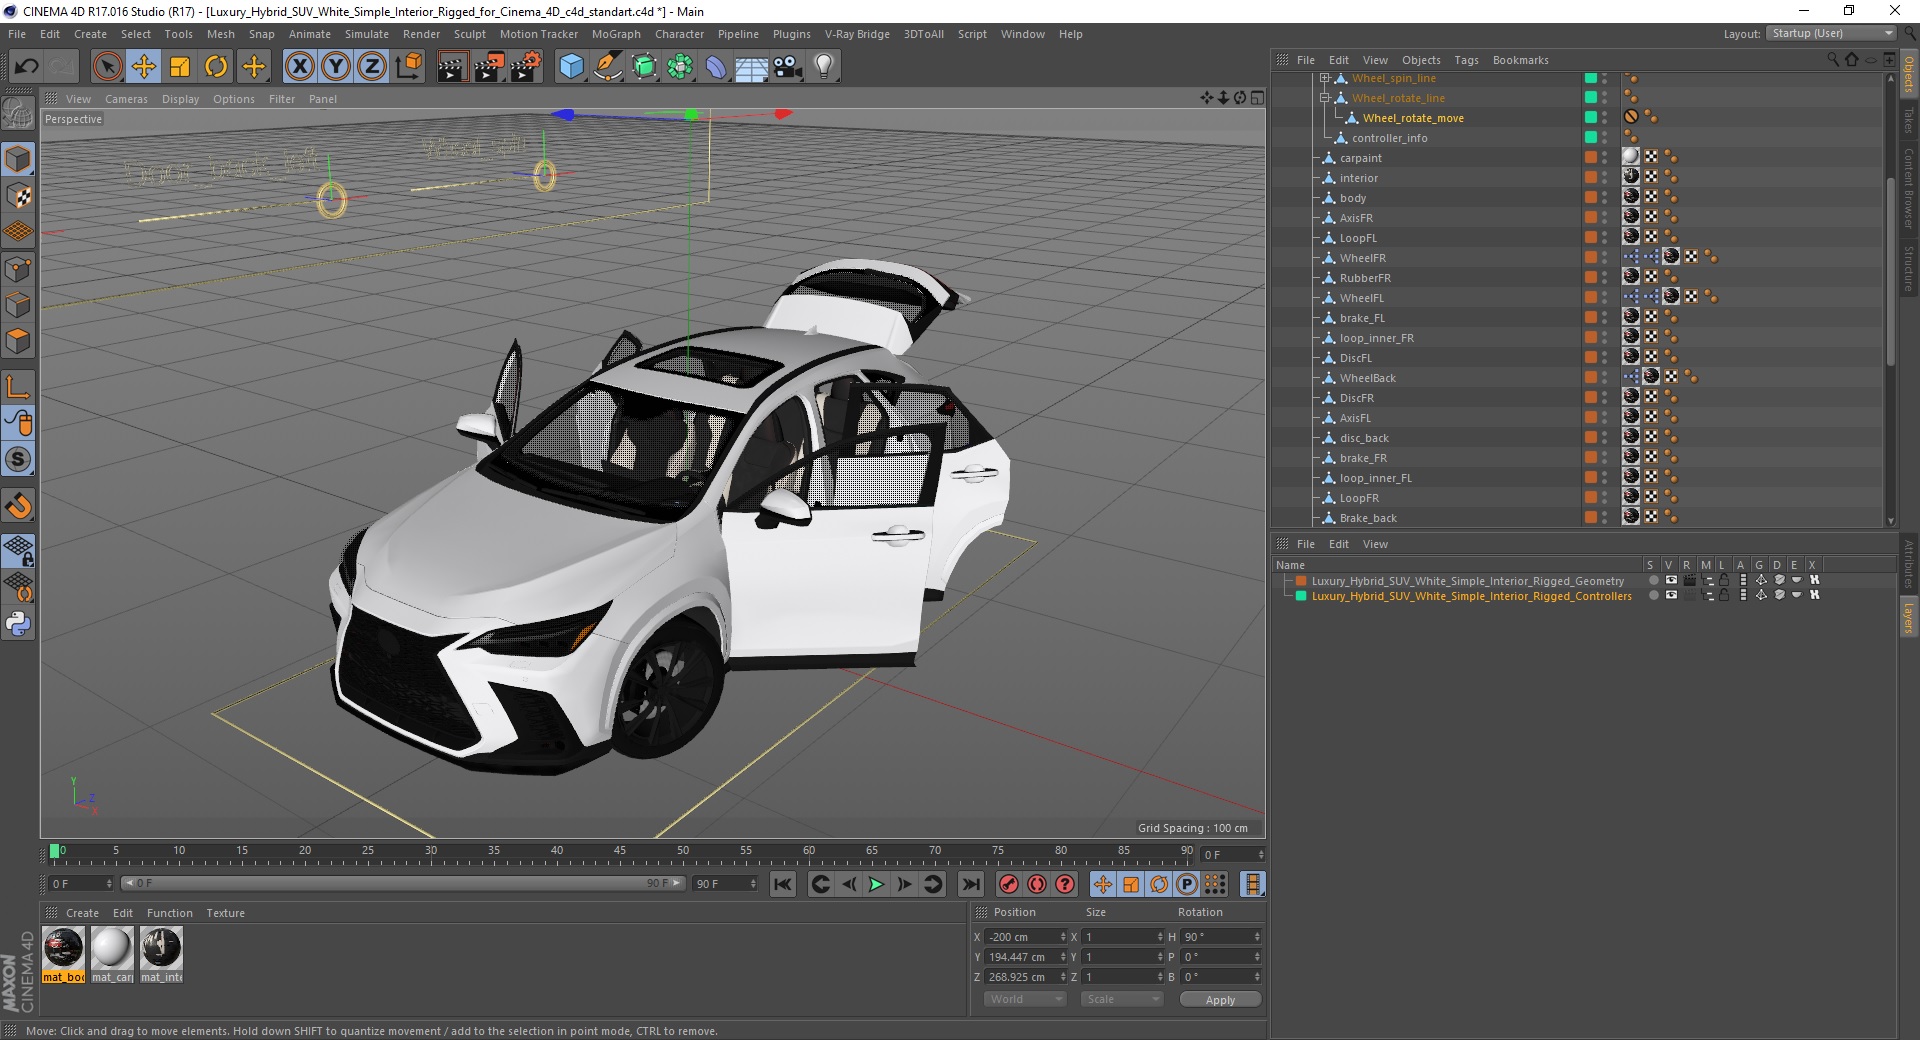Go to end of animation
The width and height of the screenshot is (1920, 1040).
click(x=970, y=884)
